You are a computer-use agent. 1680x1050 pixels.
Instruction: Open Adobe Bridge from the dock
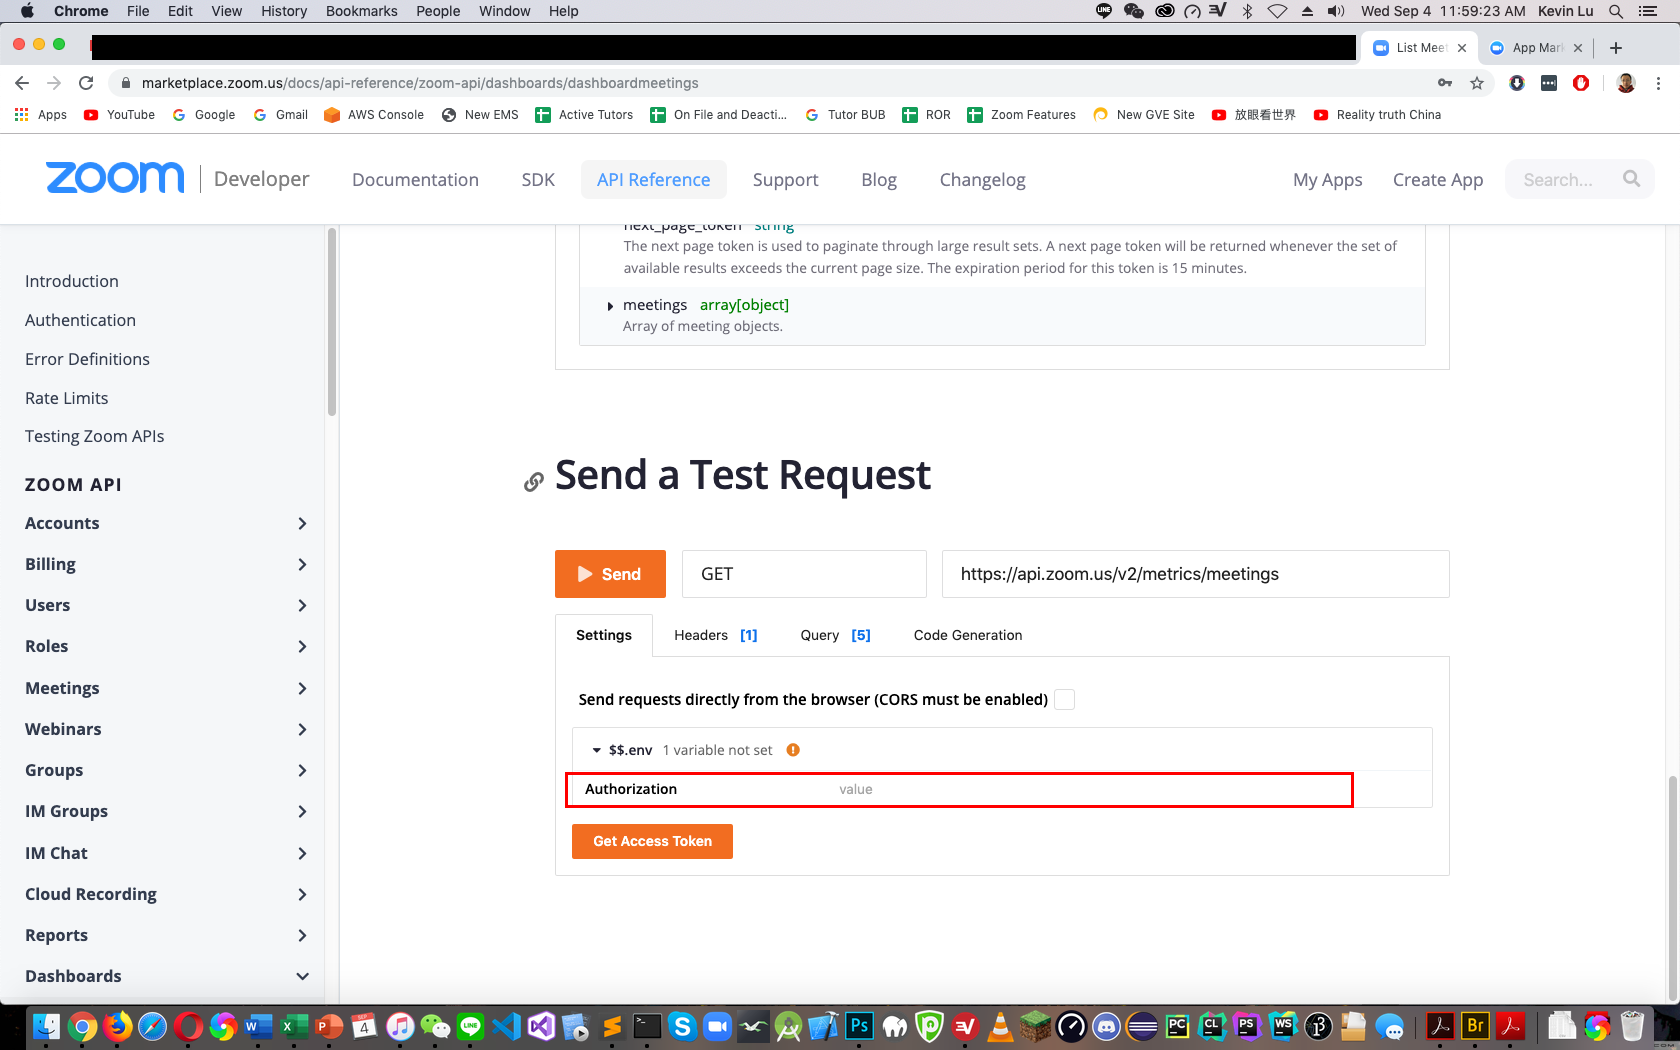tap(1475, 1026)
